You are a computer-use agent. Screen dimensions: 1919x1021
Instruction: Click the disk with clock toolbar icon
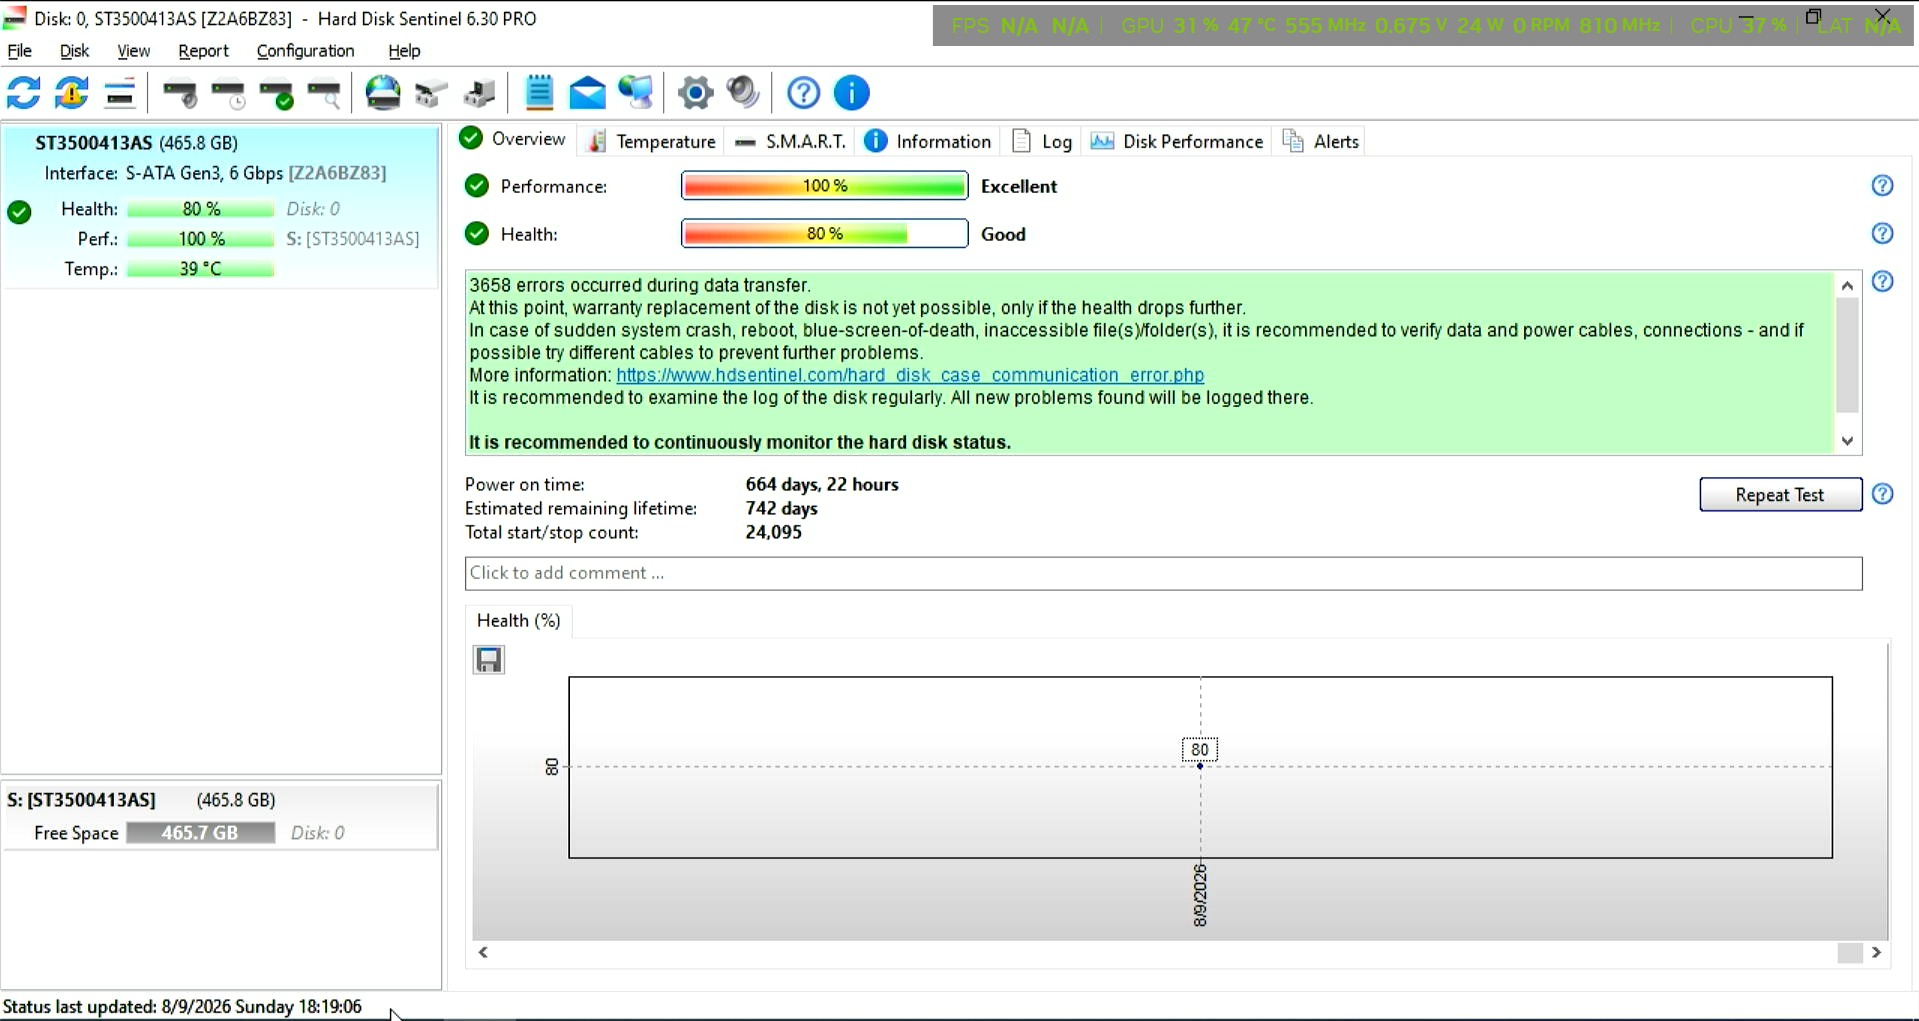pos(229,94)
